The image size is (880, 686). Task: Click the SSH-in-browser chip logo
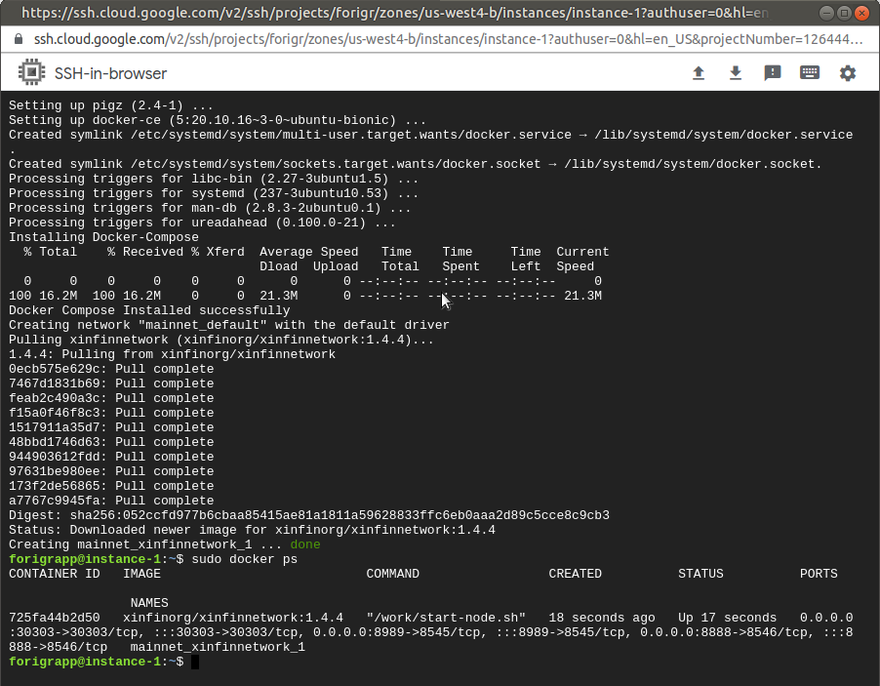32,73
